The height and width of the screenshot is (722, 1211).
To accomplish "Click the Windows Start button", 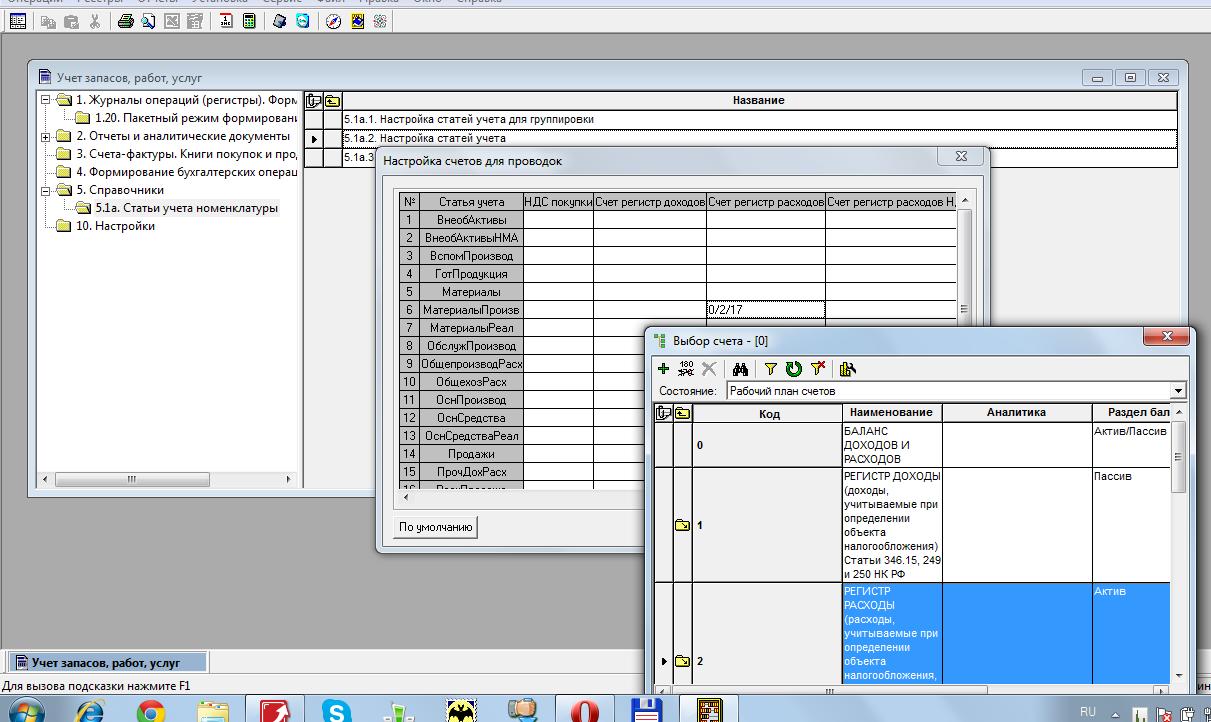I will [x=28, y=709].
